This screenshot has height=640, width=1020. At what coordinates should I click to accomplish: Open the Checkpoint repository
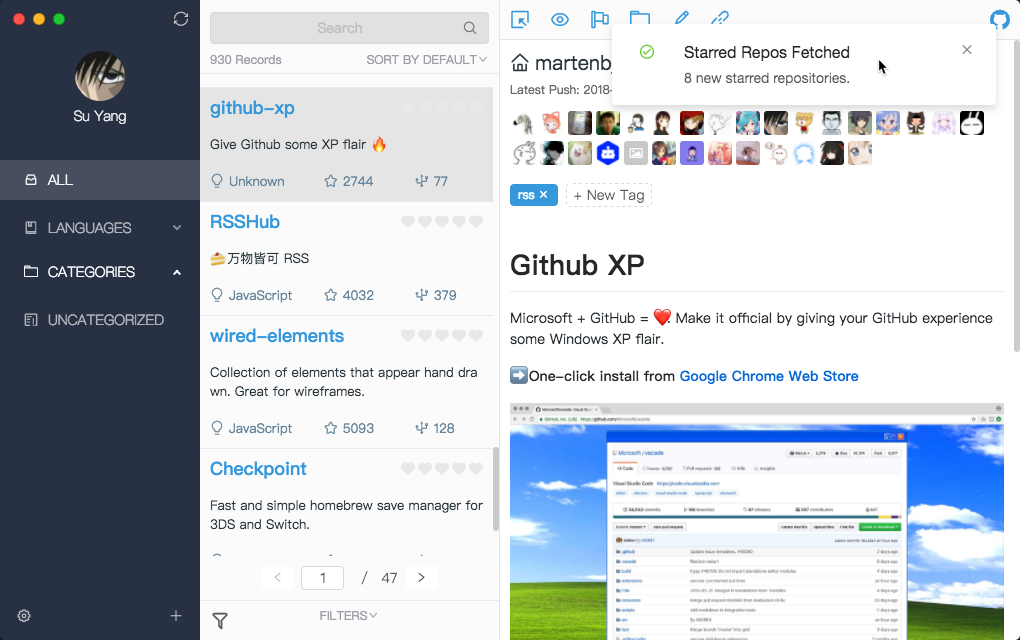coord(258,469)
